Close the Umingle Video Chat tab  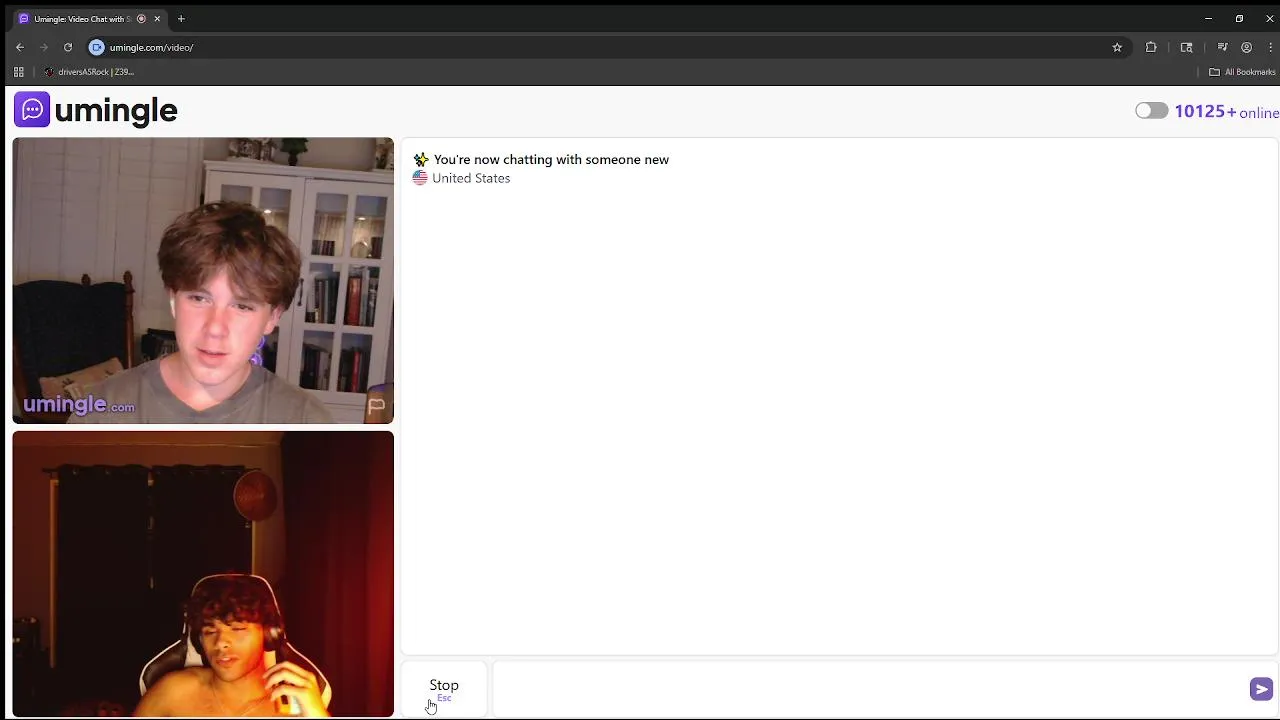(157, 19)
